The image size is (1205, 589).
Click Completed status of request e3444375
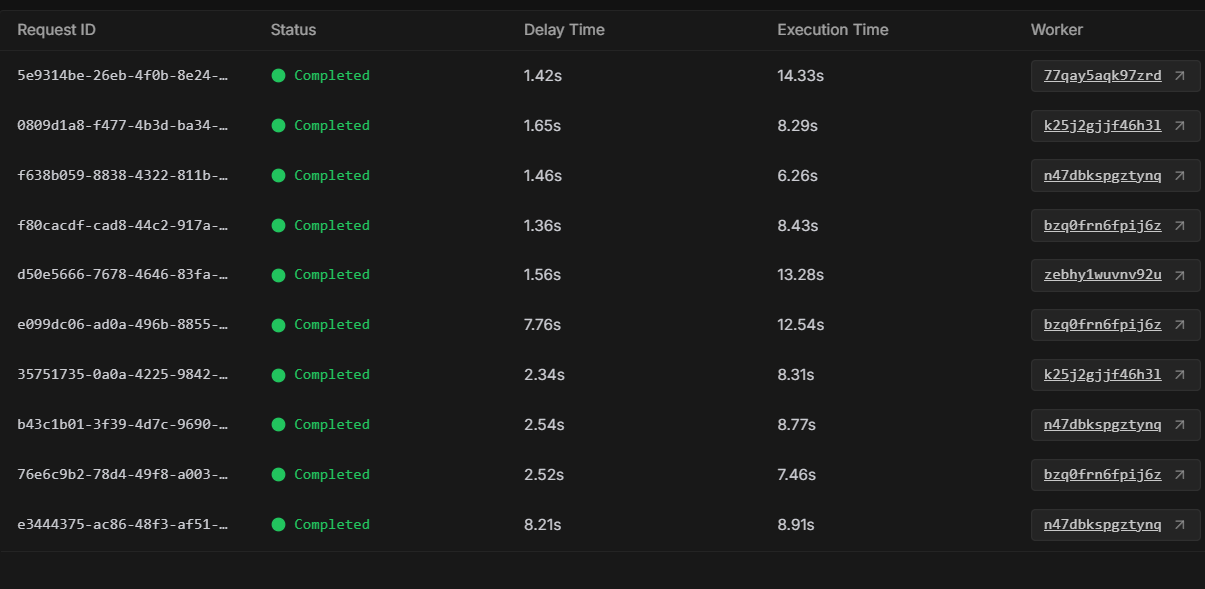tap(331, 525)
